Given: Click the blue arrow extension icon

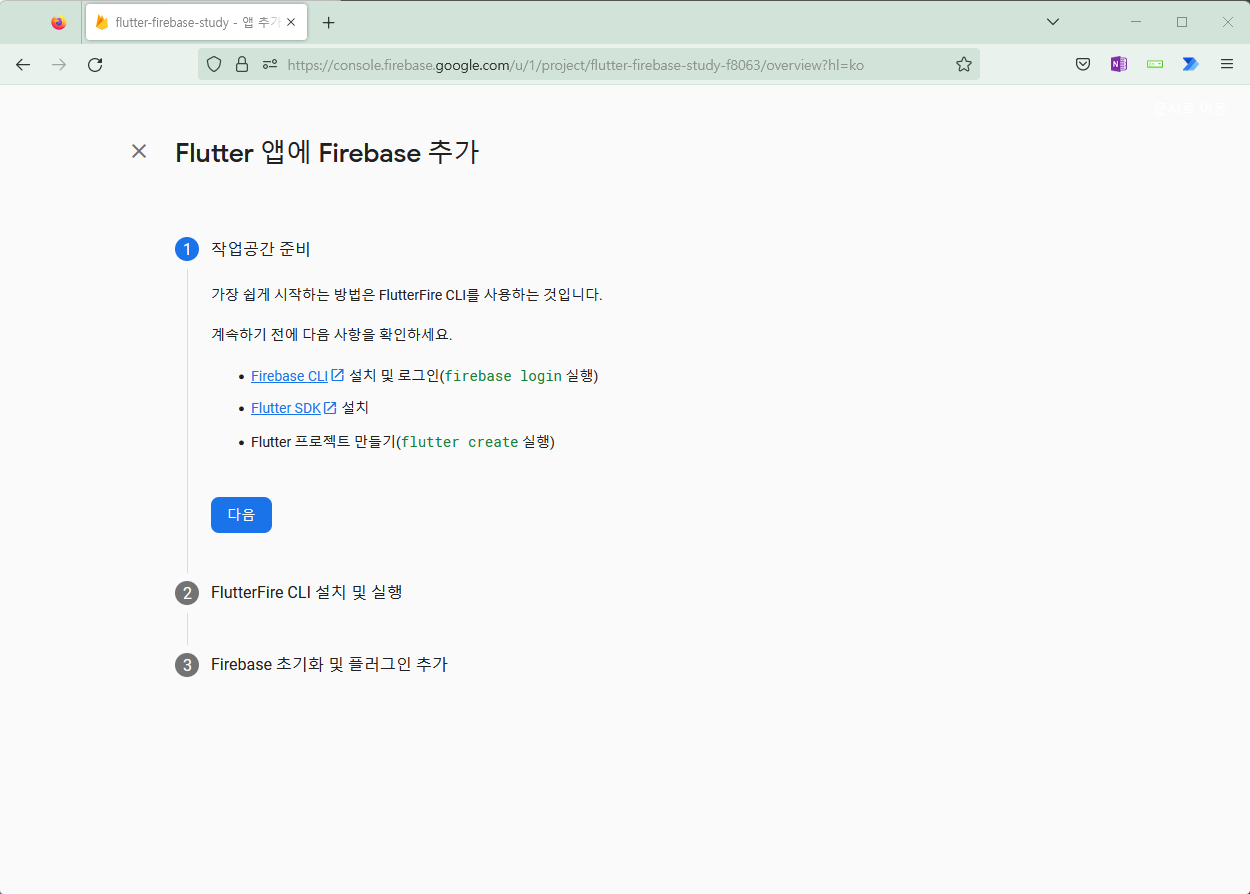Looking at the screenshot, I should point(1190,64).
